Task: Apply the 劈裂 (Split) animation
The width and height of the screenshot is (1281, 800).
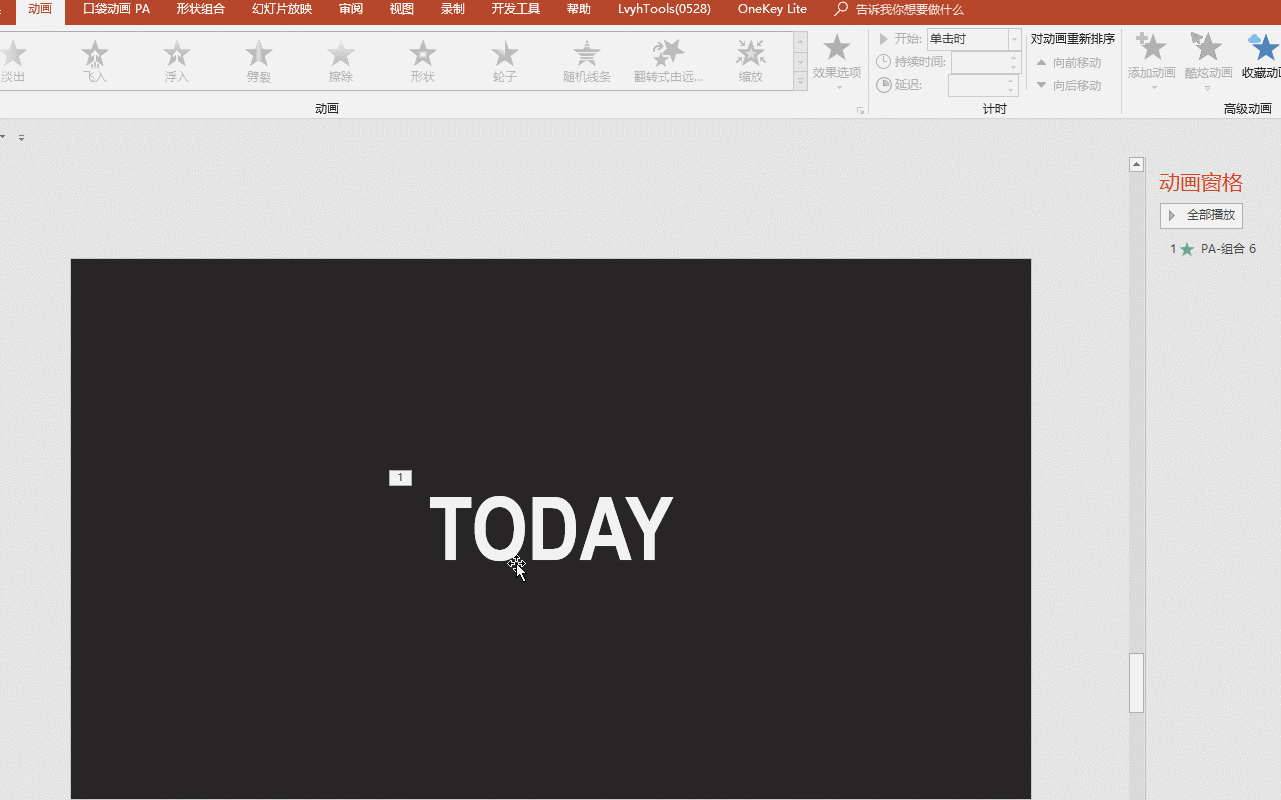Action: coord(259,60)
